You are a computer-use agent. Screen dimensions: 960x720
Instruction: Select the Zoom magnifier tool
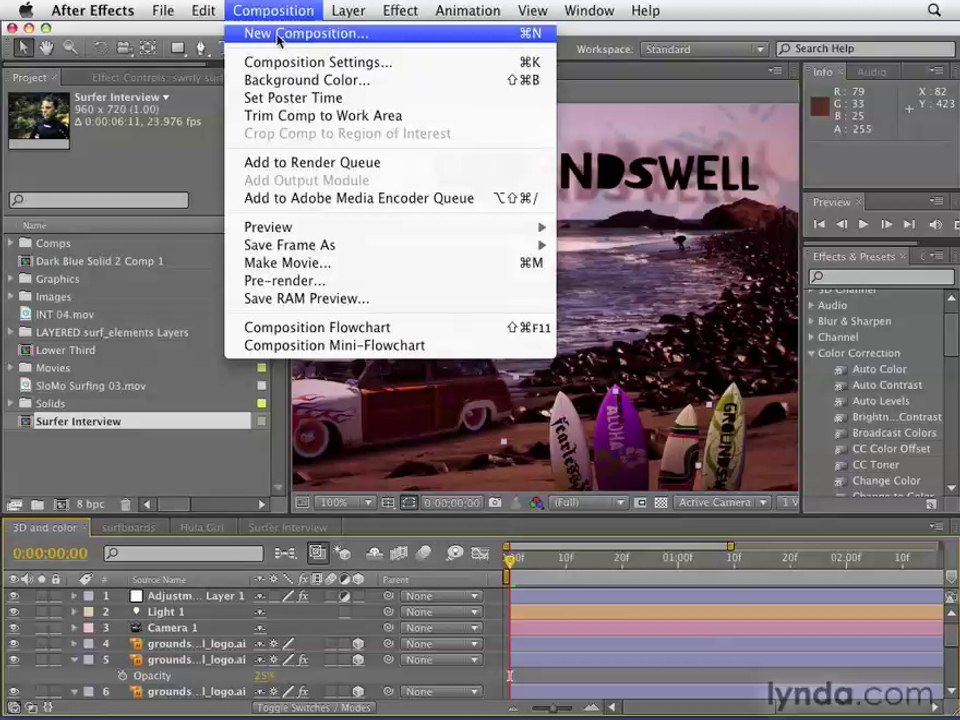[70, 48]
